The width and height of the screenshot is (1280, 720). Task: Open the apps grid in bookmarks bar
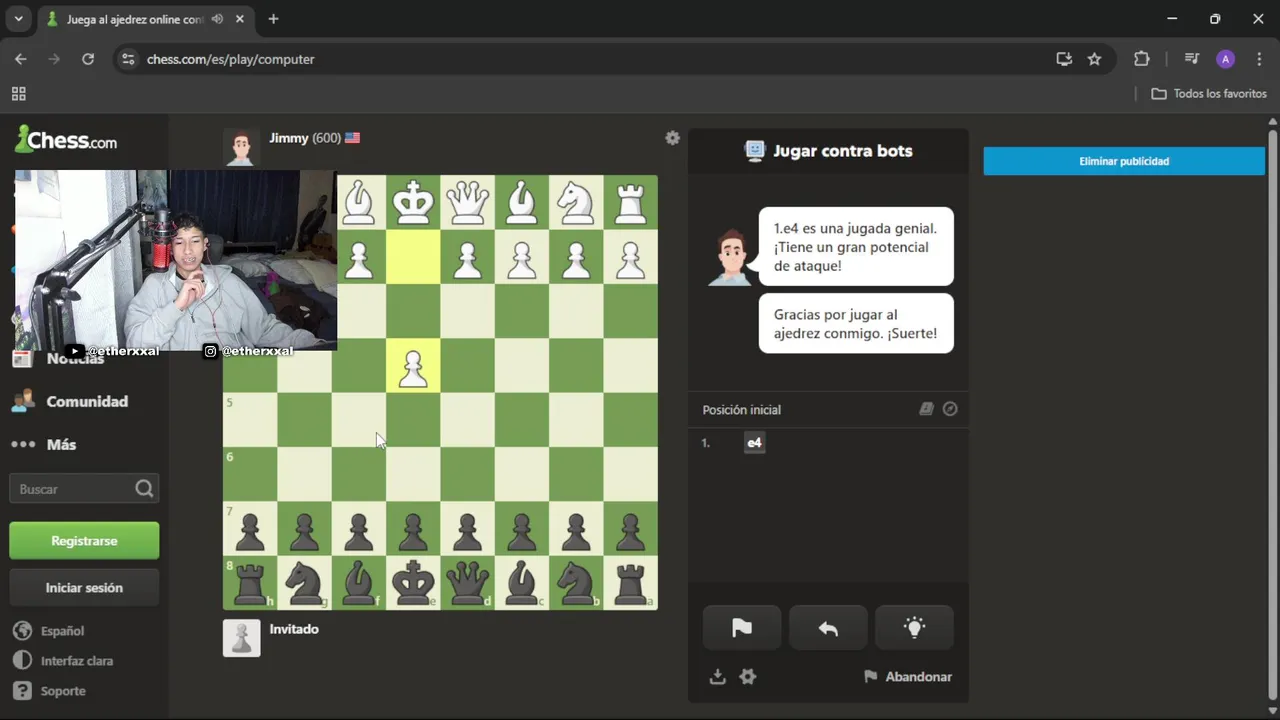18,94
